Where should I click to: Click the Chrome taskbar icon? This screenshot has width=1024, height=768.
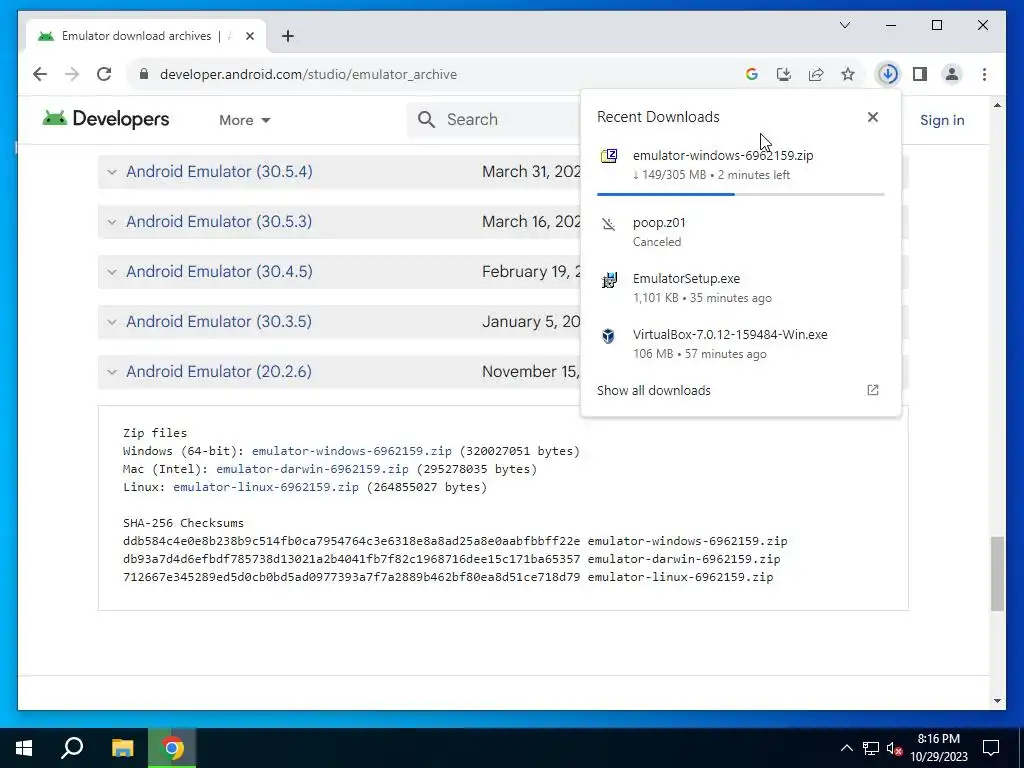click(172, 748)
